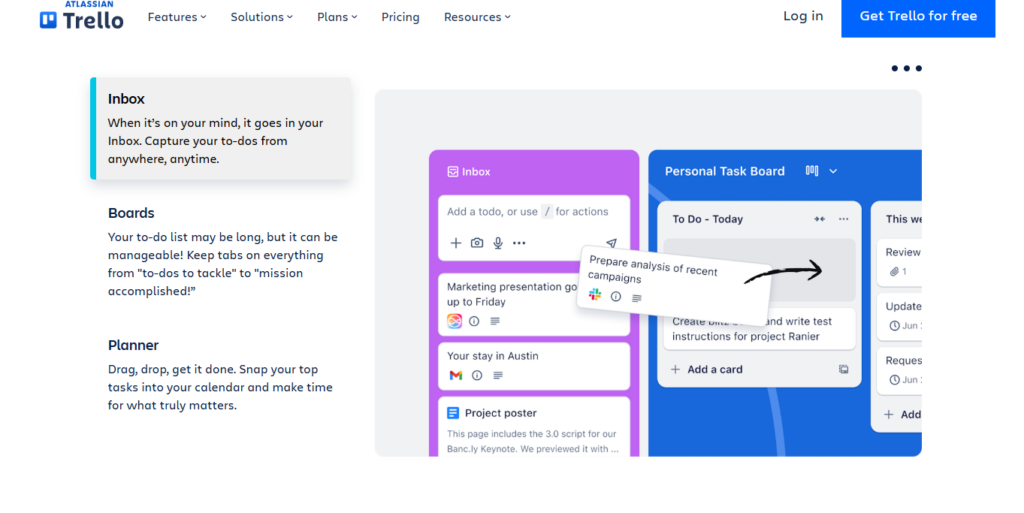This screenshot has height=513, width=1024.
Task: Click info icon on campaigns card
Action: click(x=616, y=296)
